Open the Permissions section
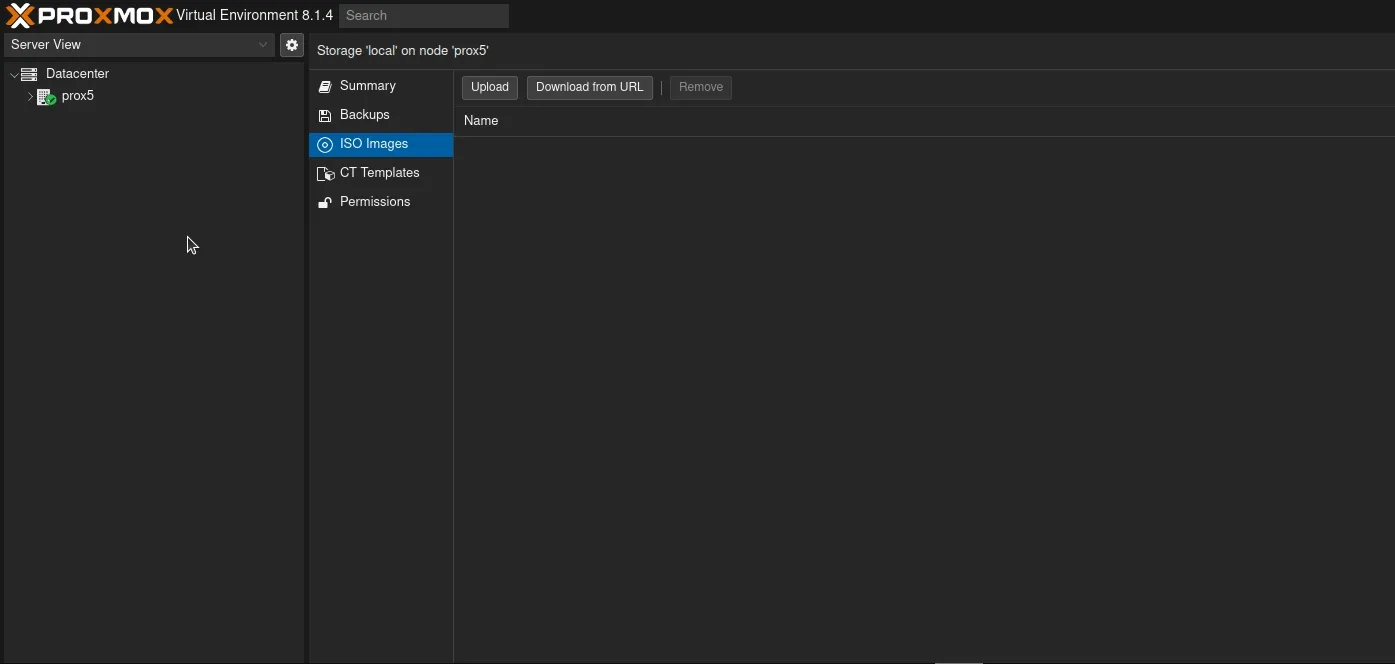 click(x=376, y=202)
